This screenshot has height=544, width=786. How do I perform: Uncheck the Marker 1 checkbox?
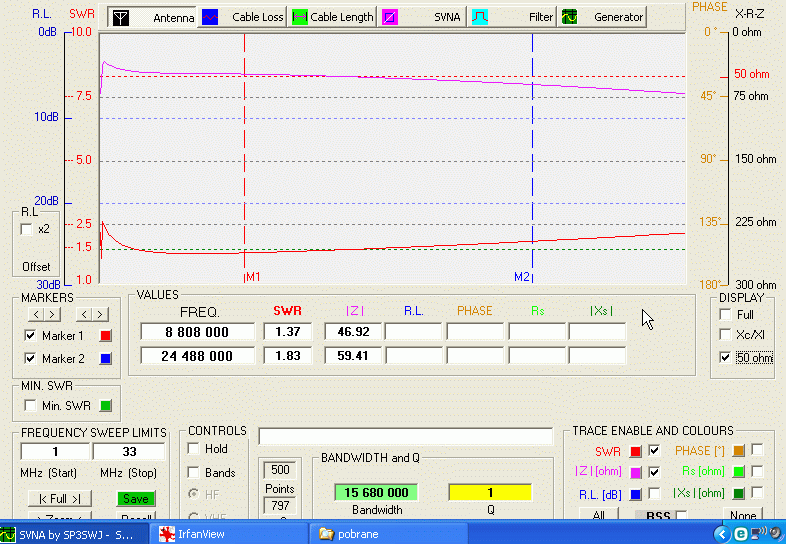point(30,335)
